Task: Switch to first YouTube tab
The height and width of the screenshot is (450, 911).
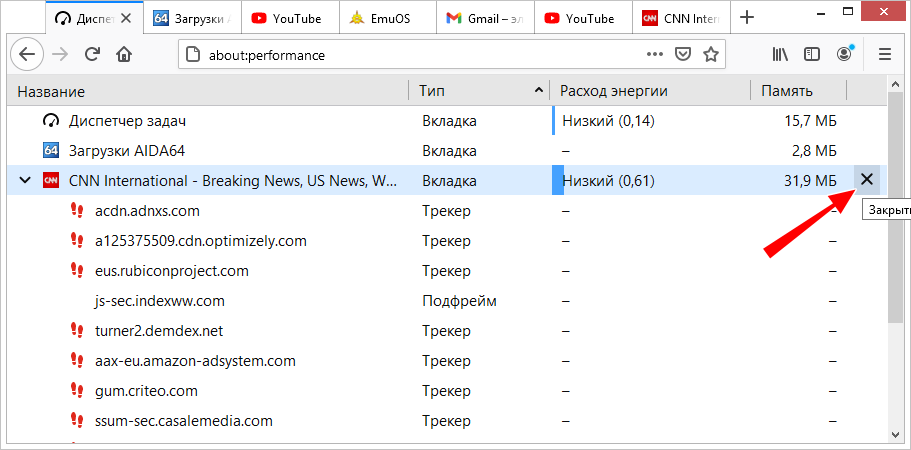Action: point(290,19)
